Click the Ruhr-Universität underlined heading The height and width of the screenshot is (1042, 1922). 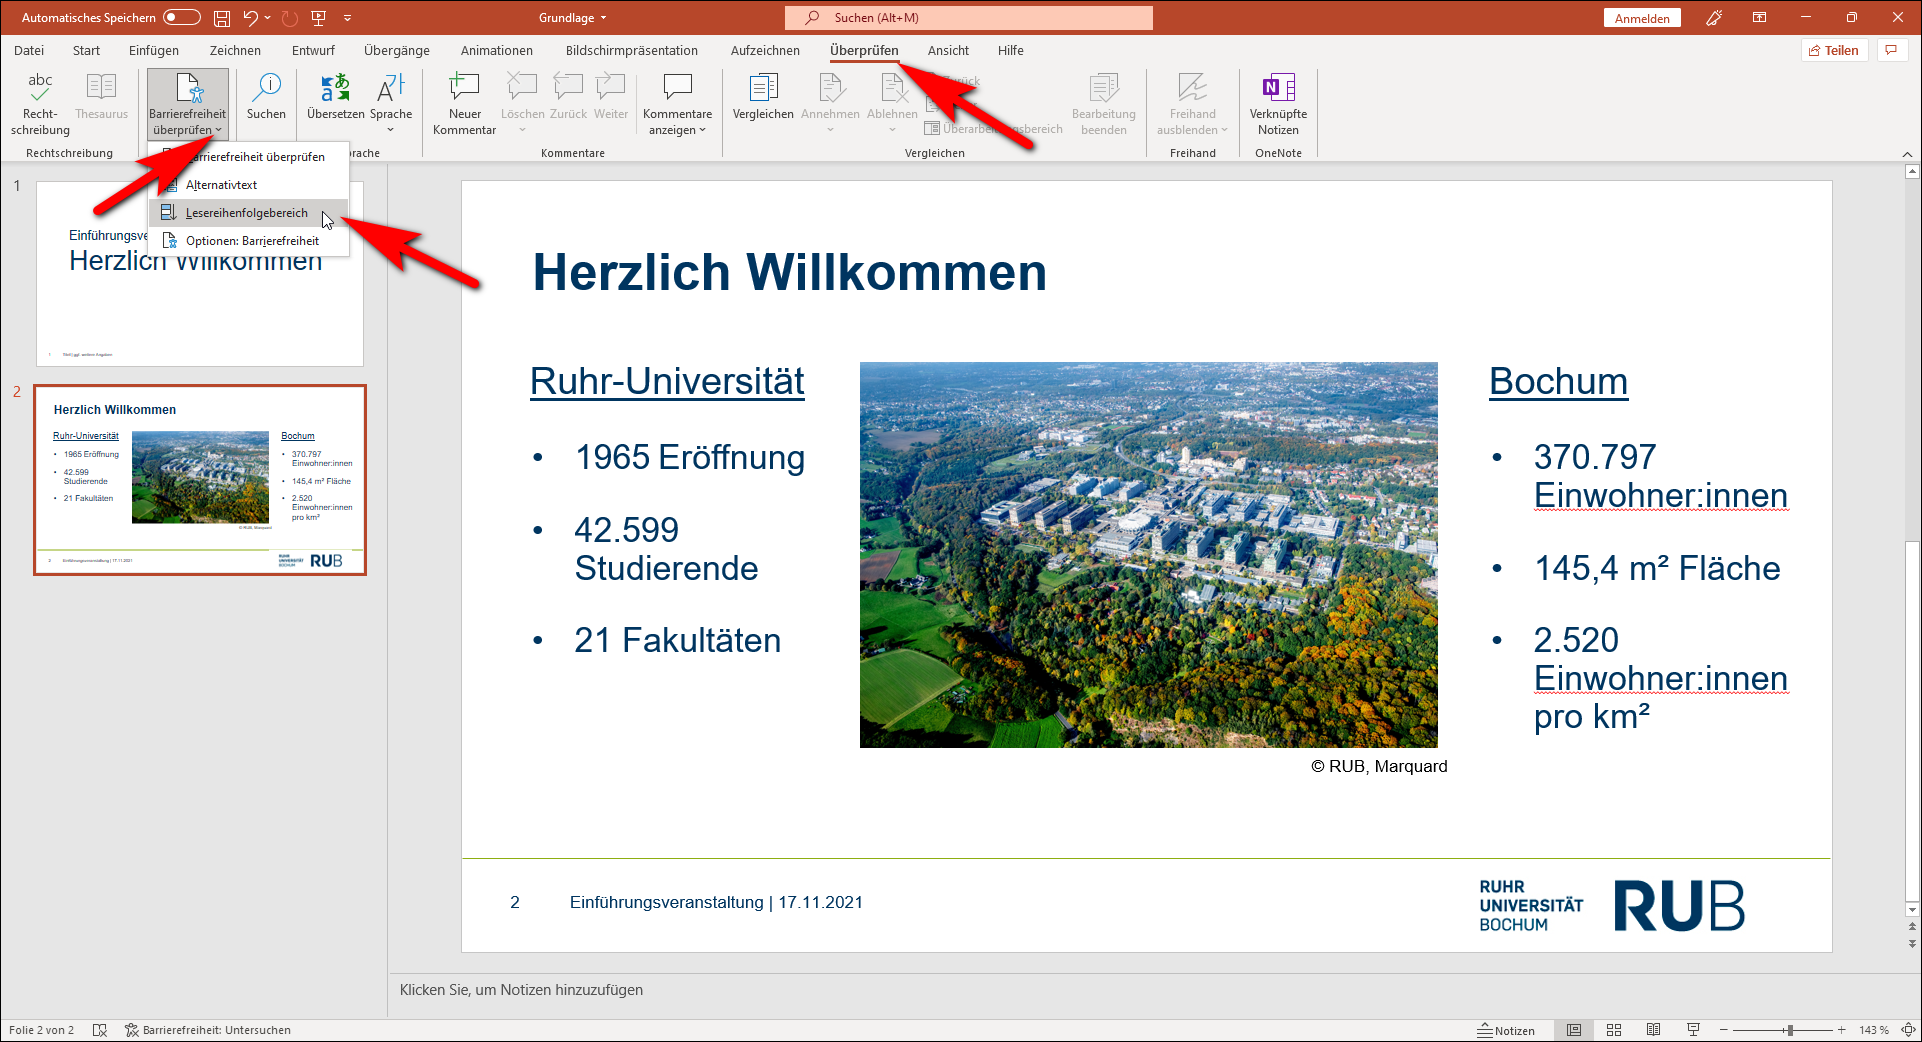pos(667,381)
